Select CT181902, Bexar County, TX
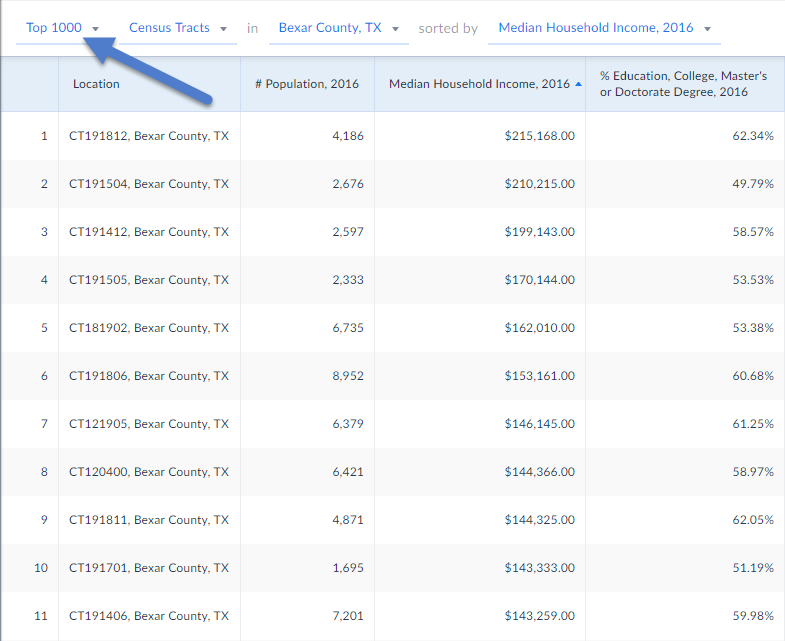 click(x=149, y=328)
